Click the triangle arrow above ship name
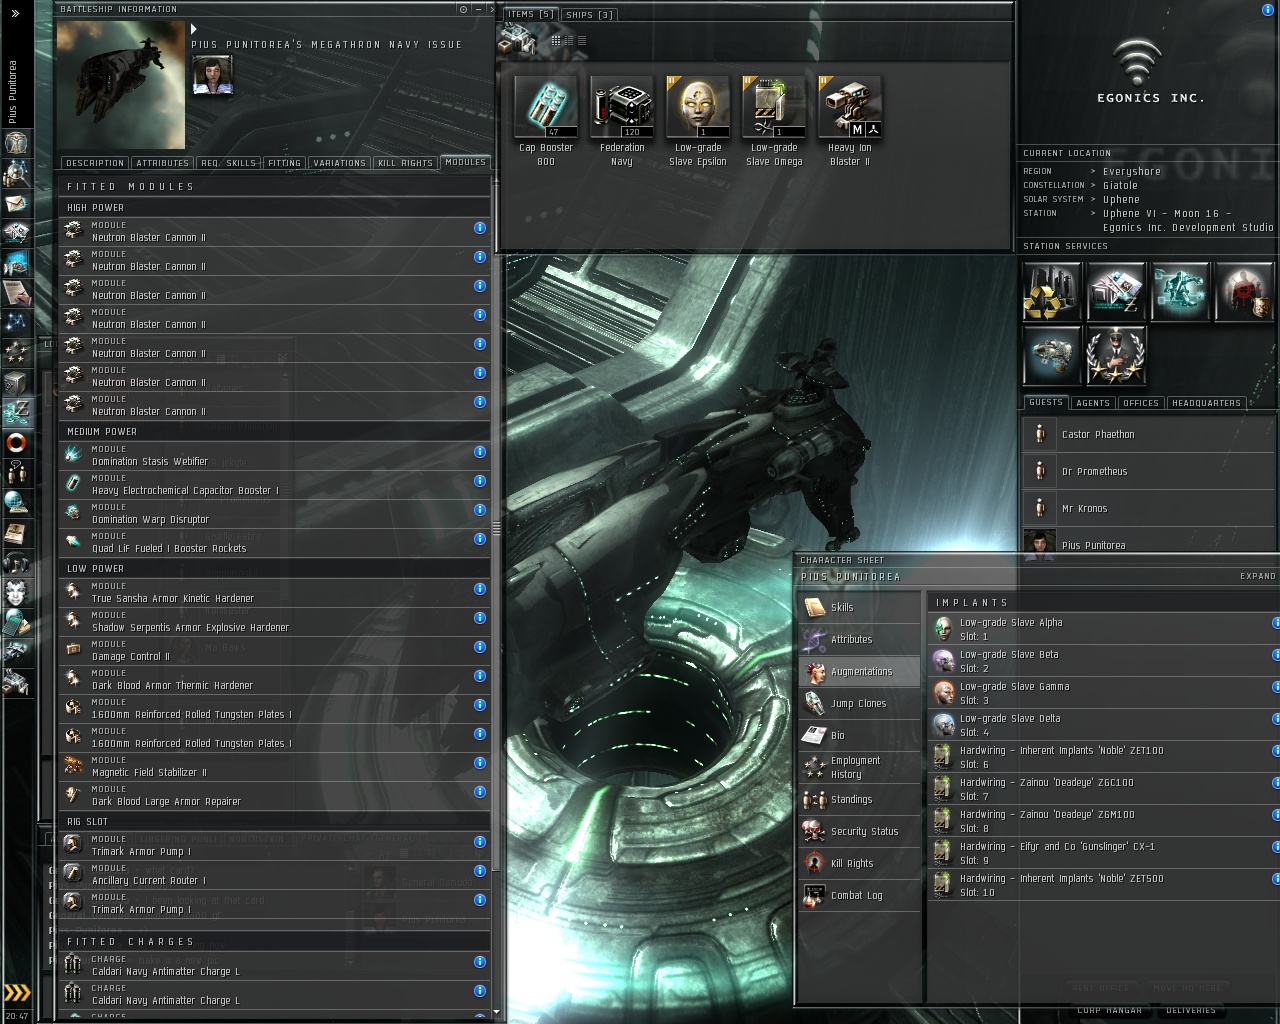Image resolution: width=1280 pixels, height=1024 pixels. pyautogui.click(x=194, y=29)
